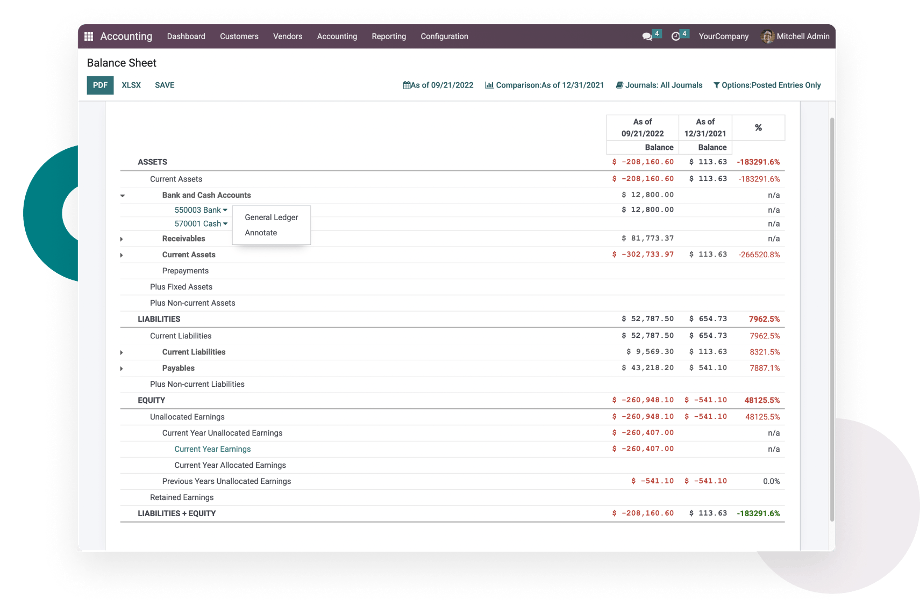Open the Comparison chart filter

[x=544, y=85]
